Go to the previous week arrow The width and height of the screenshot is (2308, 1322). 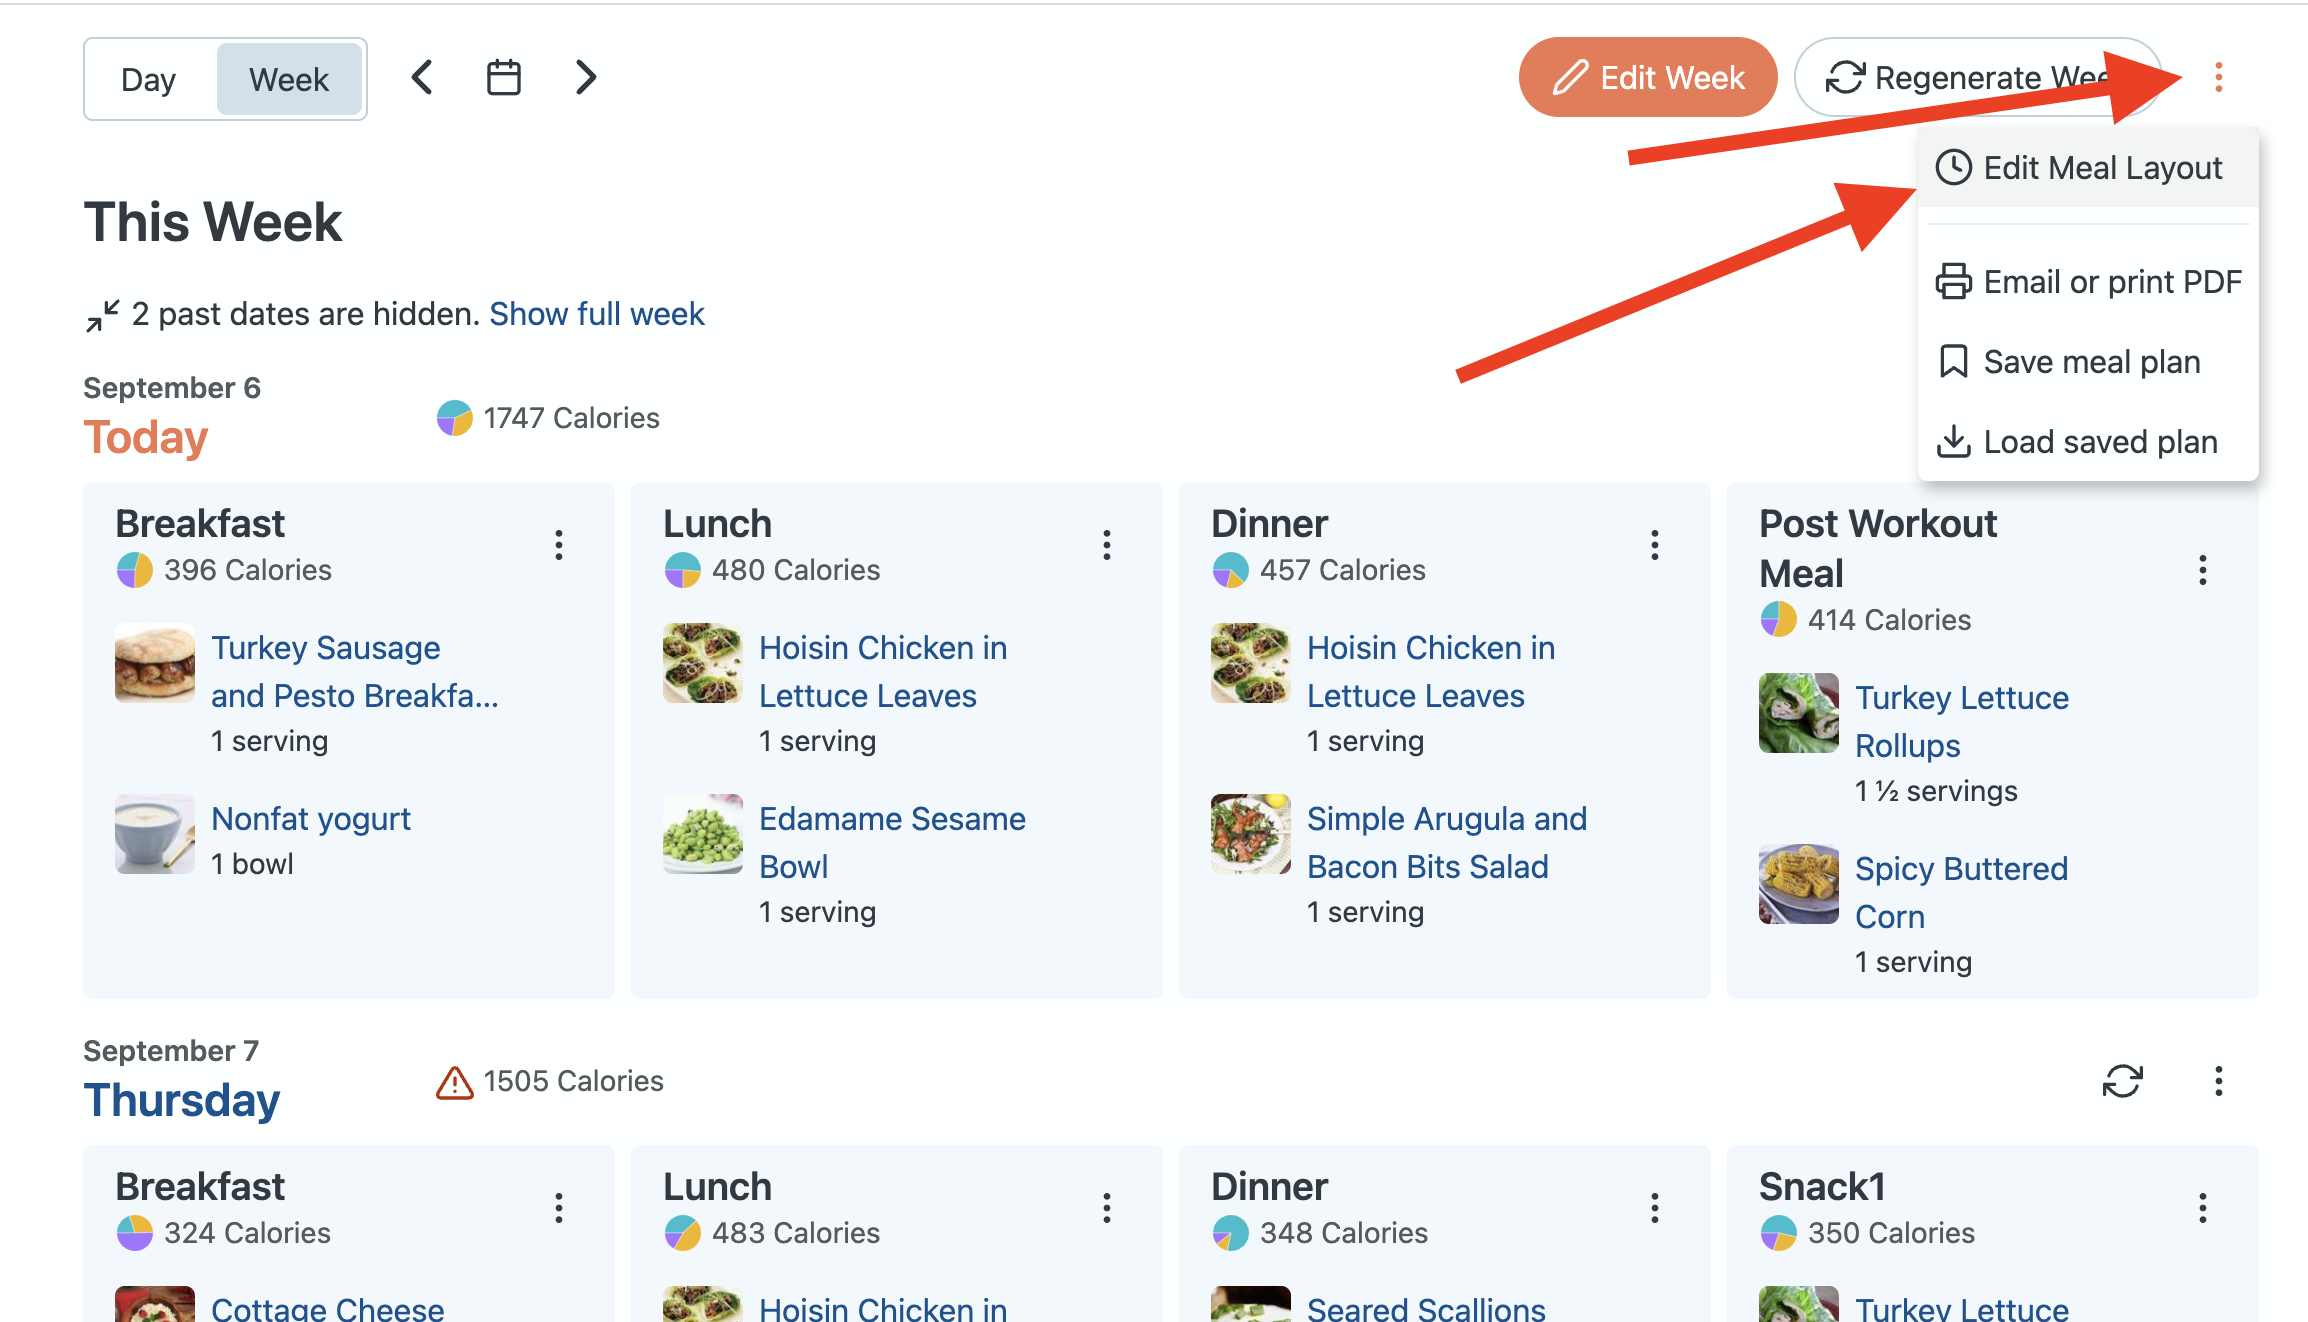pyautogui.click(x=423, y=78)
